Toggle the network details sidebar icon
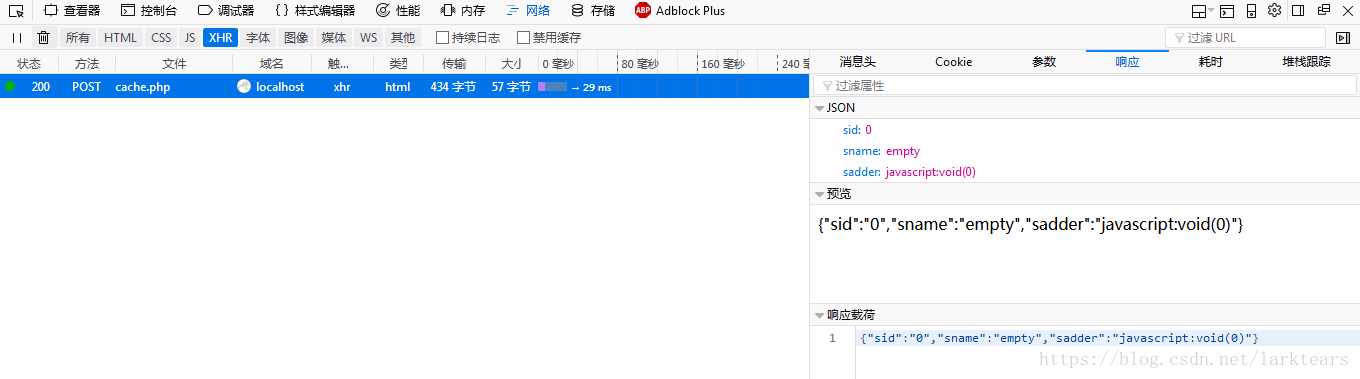 1342,38
